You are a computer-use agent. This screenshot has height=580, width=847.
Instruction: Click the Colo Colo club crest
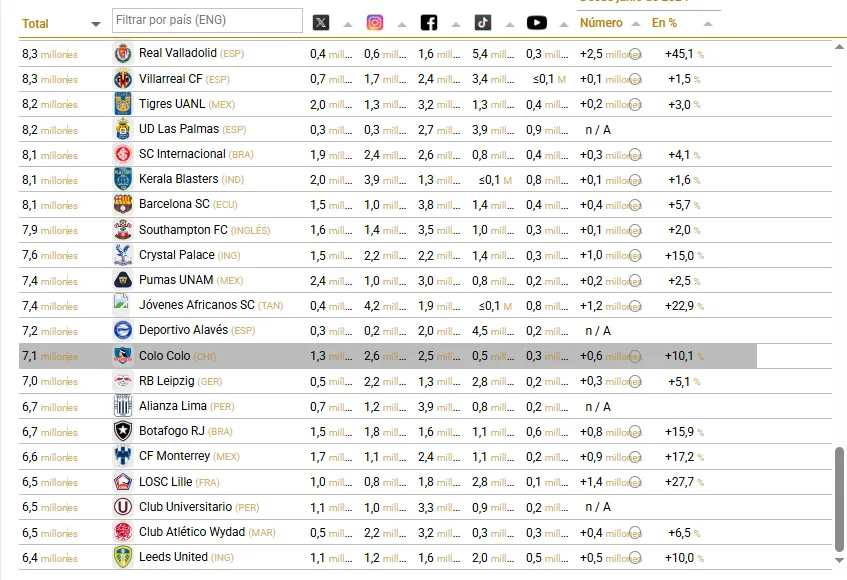(122, 356)
